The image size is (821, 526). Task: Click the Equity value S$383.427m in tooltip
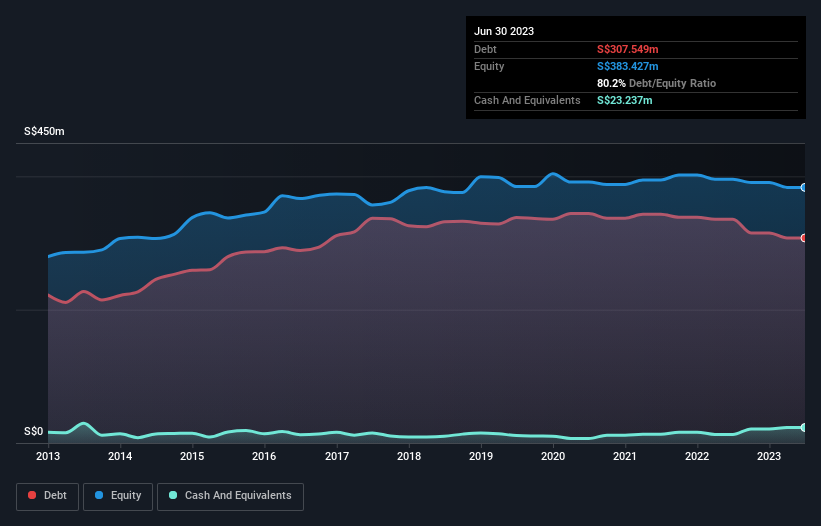[627, 66]
